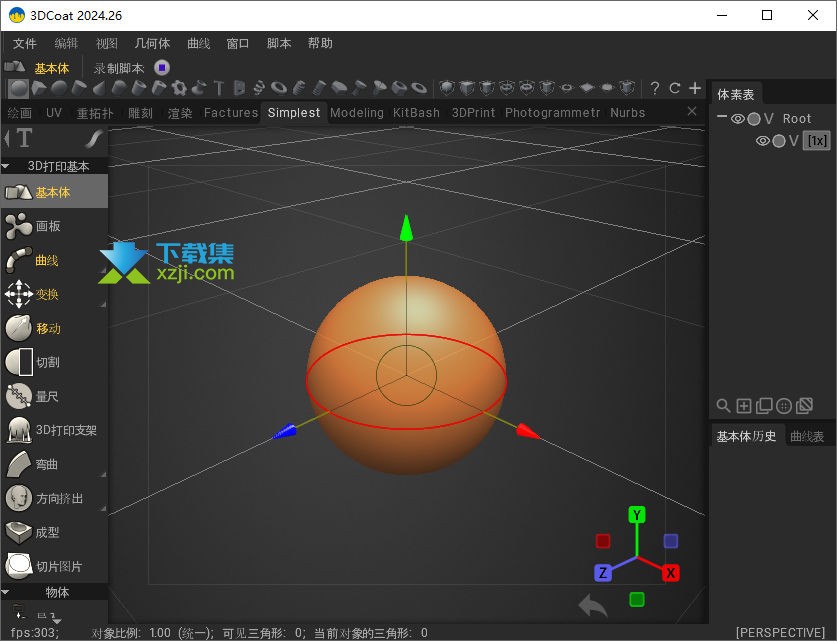Select the 切片图片 slice images tool
837x641 pixels.
[54, 566]
